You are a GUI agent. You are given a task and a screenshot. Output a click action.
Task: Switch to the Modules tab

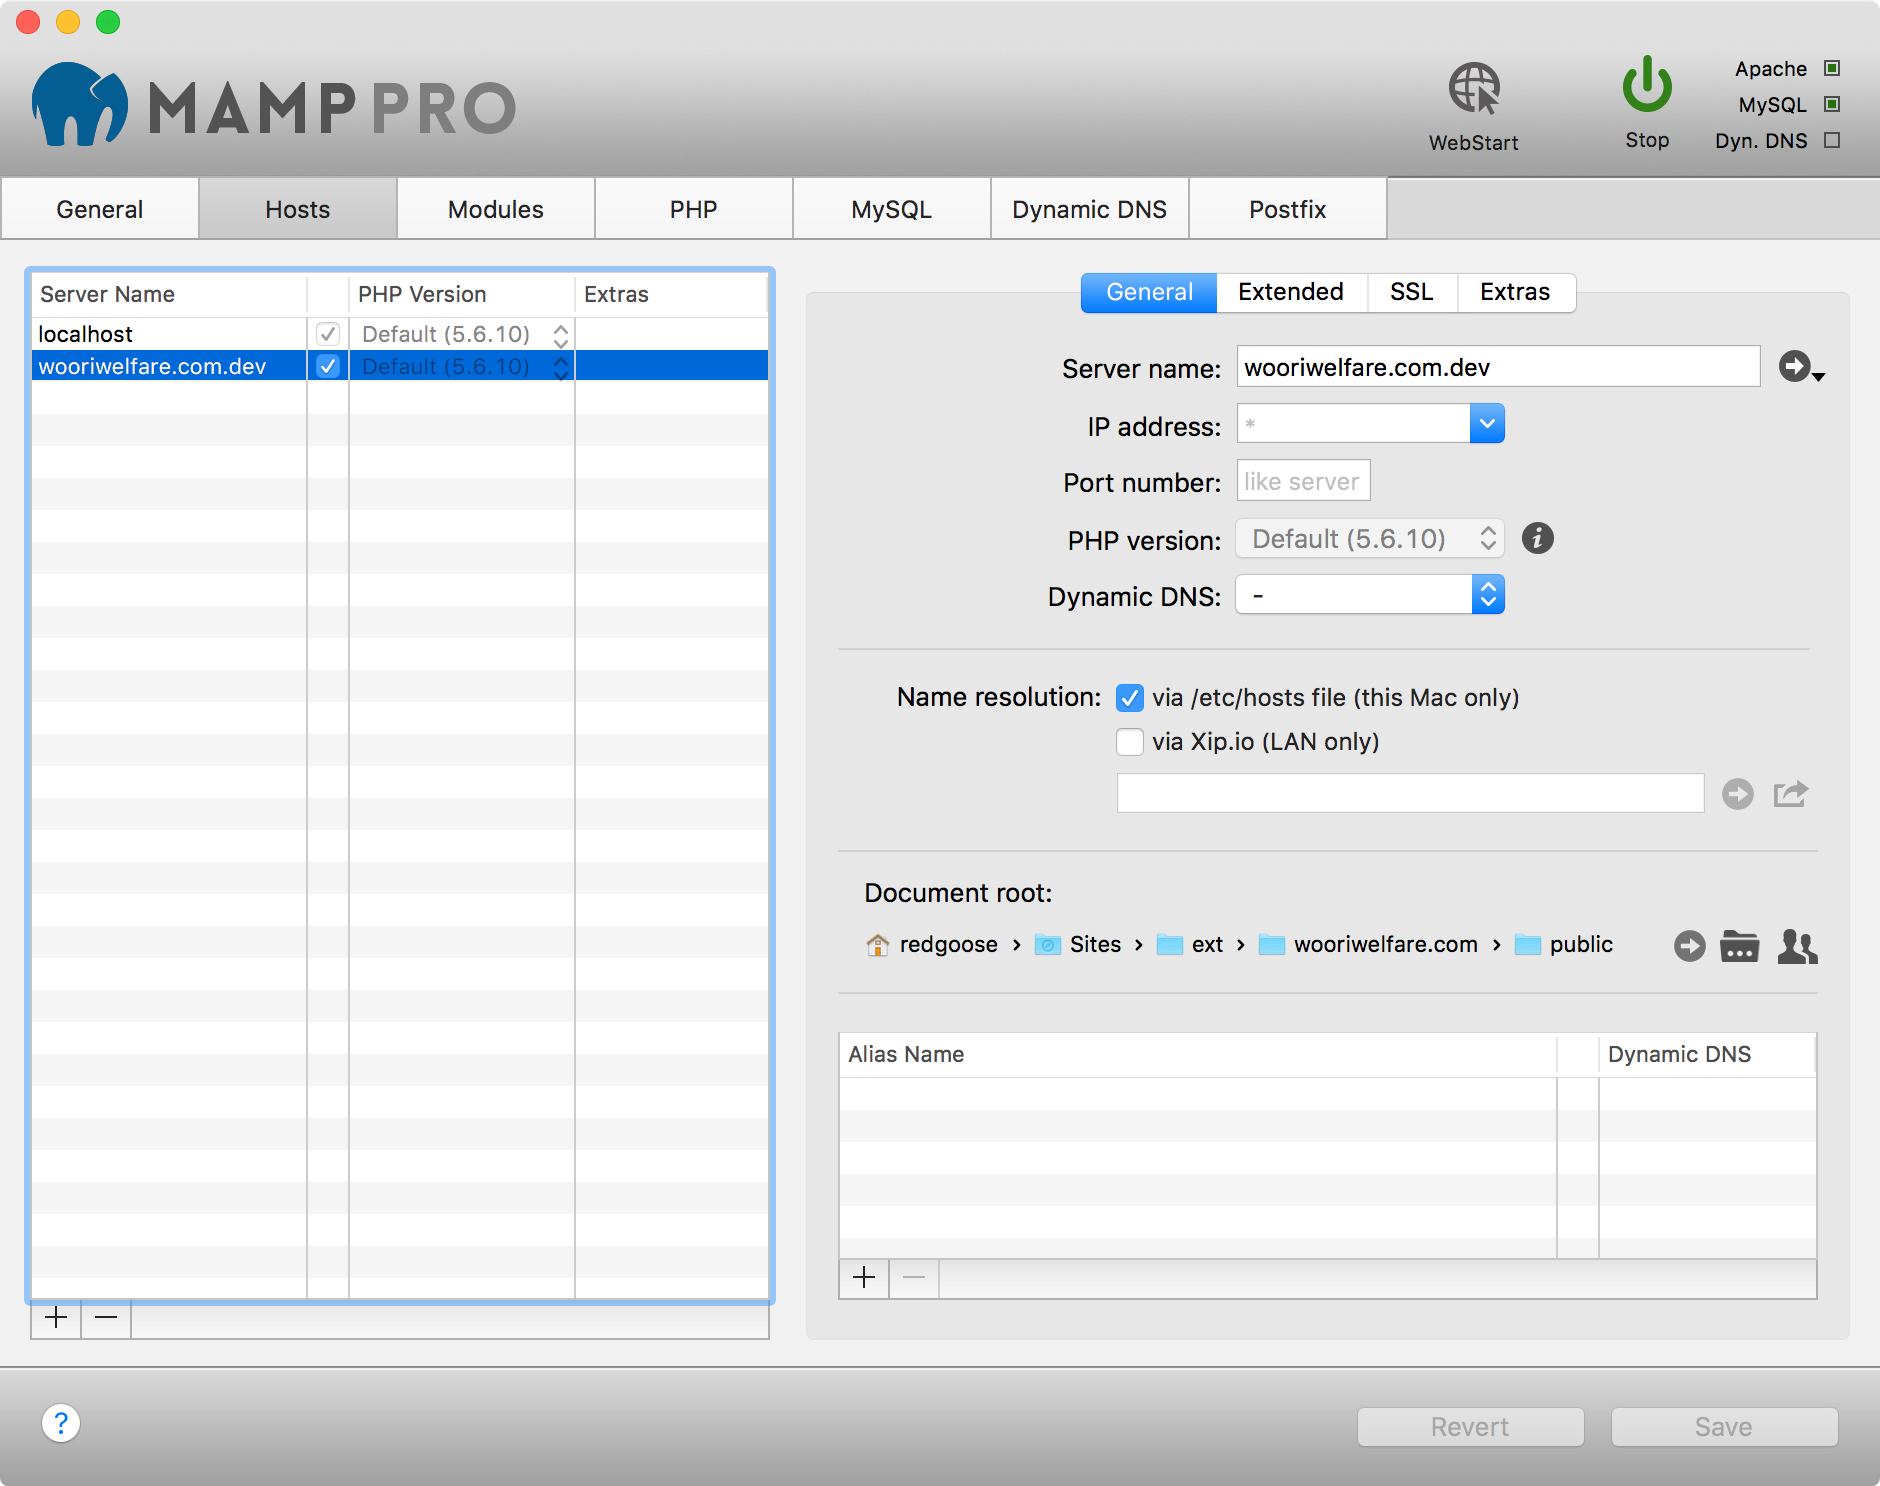coord(496,209)
